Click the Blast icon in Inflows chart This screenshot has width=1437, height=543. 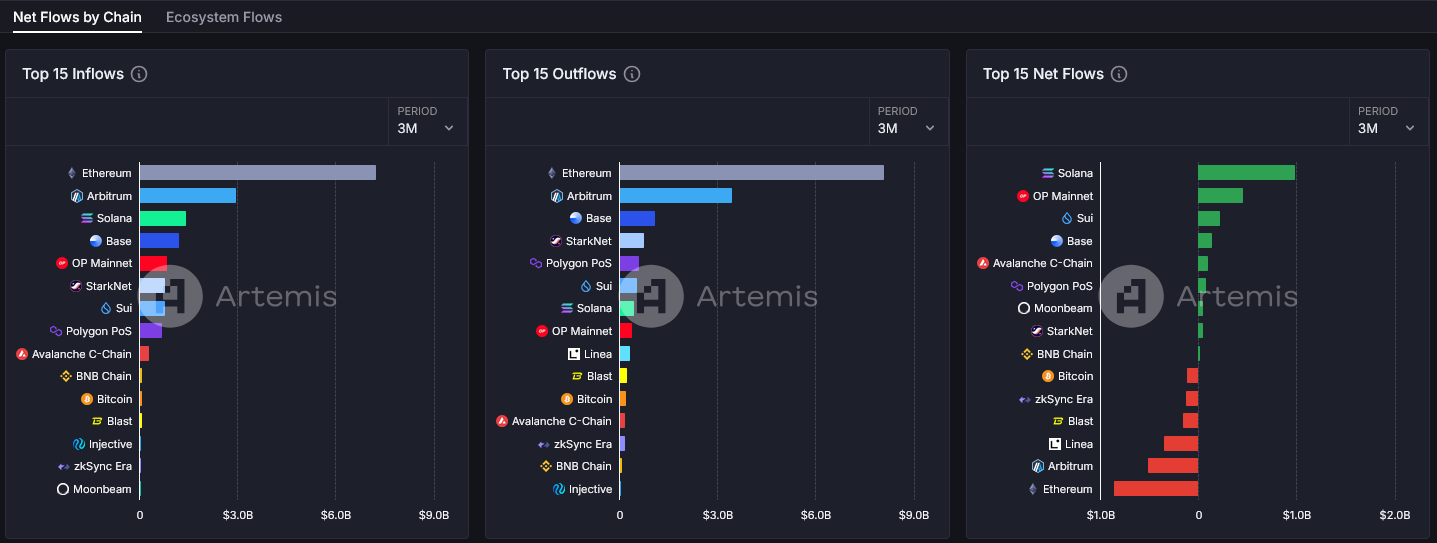pyautogui.click(x=97, y=421)
